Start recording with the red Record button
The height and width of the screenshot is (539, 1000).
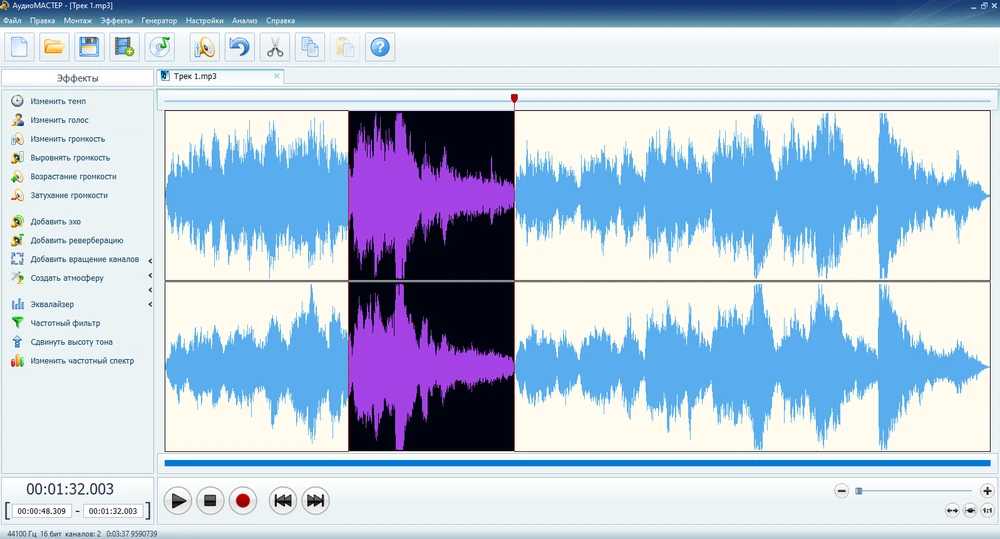tap(241, 501)
